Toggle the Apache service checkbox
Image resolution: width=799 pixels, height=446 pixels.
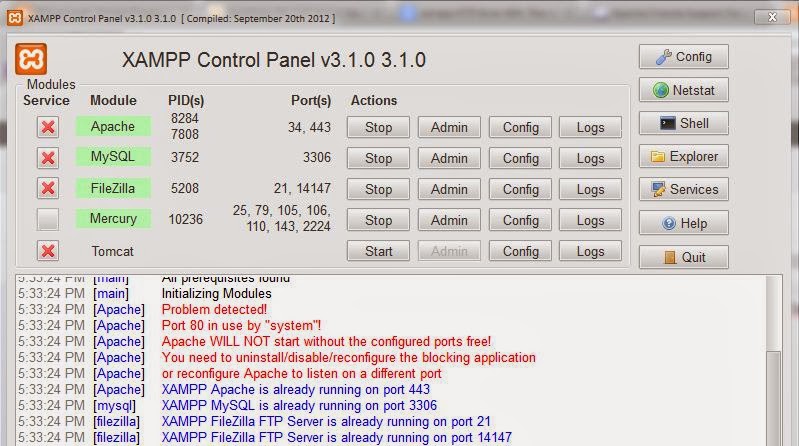click(48, 127)
